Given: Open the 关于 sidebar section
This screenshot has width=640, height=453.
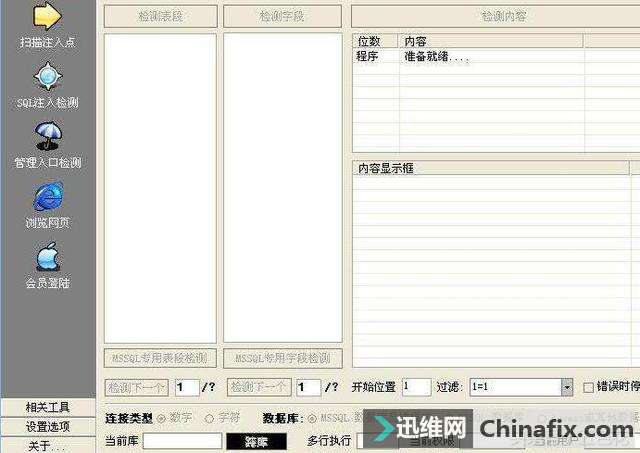Looking at the screenshot, I should click(47, 445).
